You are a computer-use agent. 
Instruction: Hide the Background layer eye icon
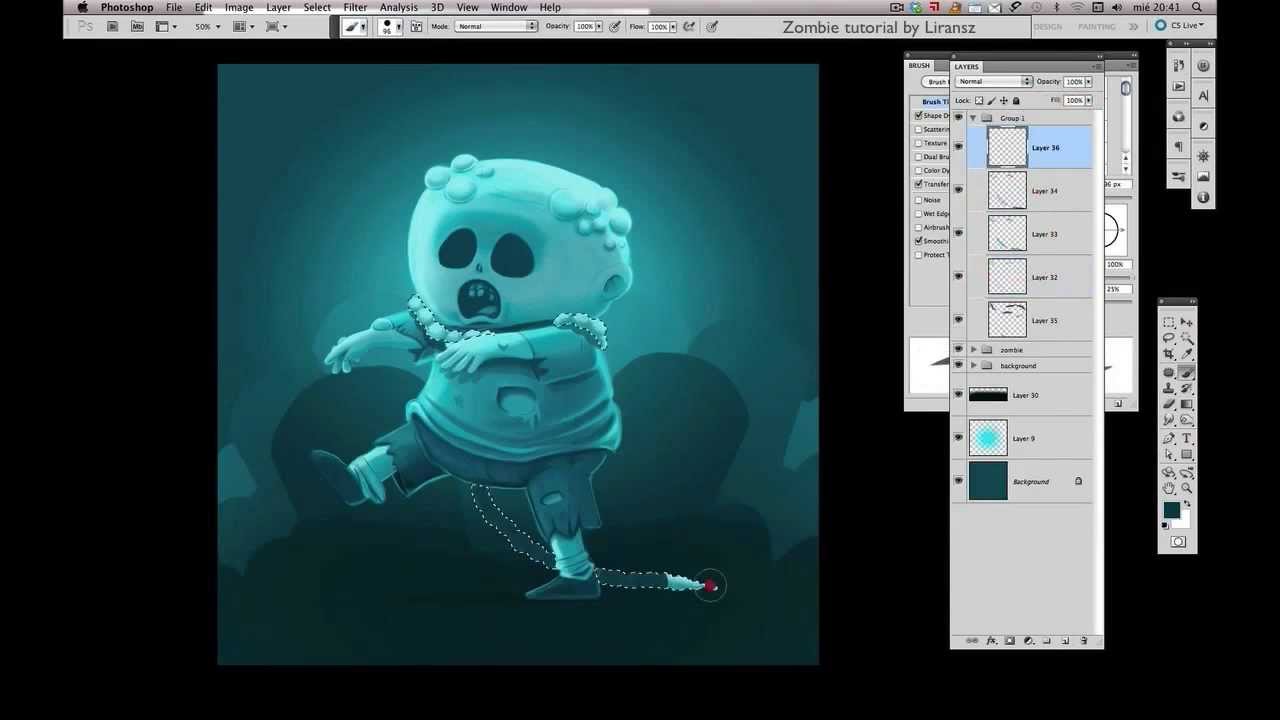pyautogui.click(x=958, y=481)
